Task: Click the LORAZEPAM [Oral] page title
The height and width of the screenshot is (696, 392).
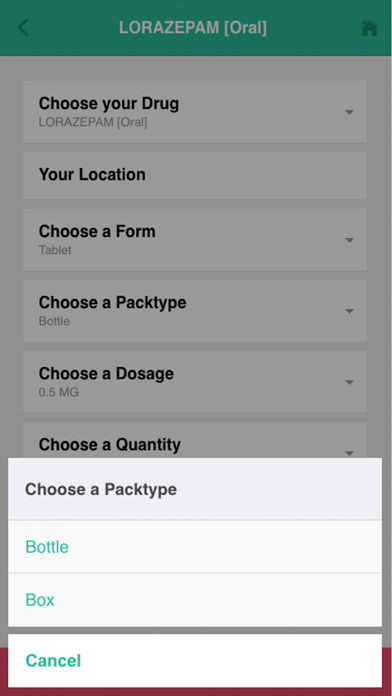Action: (x=193, y=28)
